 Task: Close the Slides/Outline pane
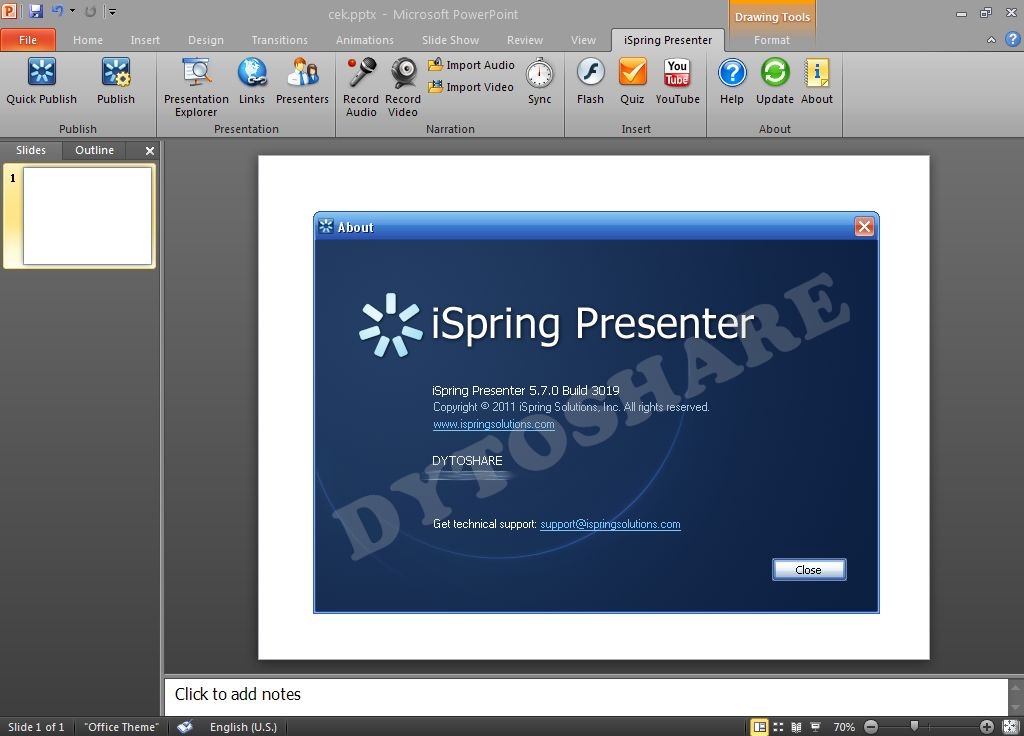coord(150,151)
